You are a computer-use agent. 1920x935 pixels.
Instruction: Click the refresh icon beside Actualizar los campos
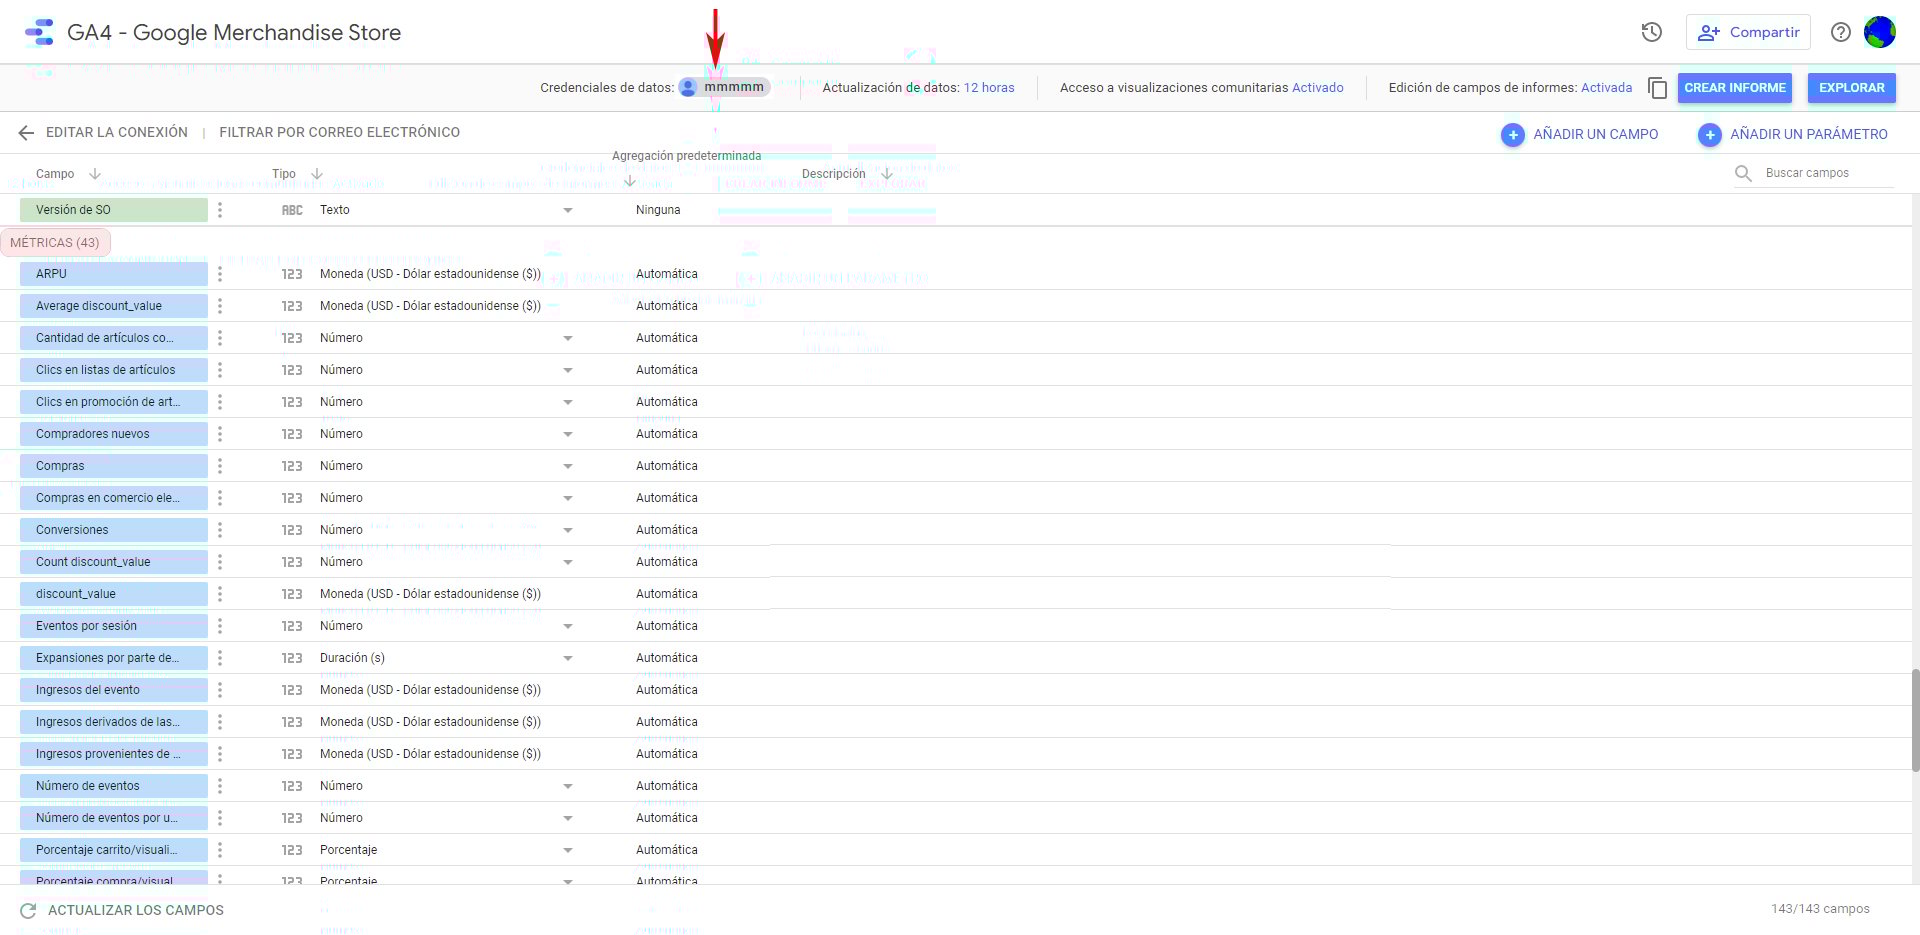(28, 910)
